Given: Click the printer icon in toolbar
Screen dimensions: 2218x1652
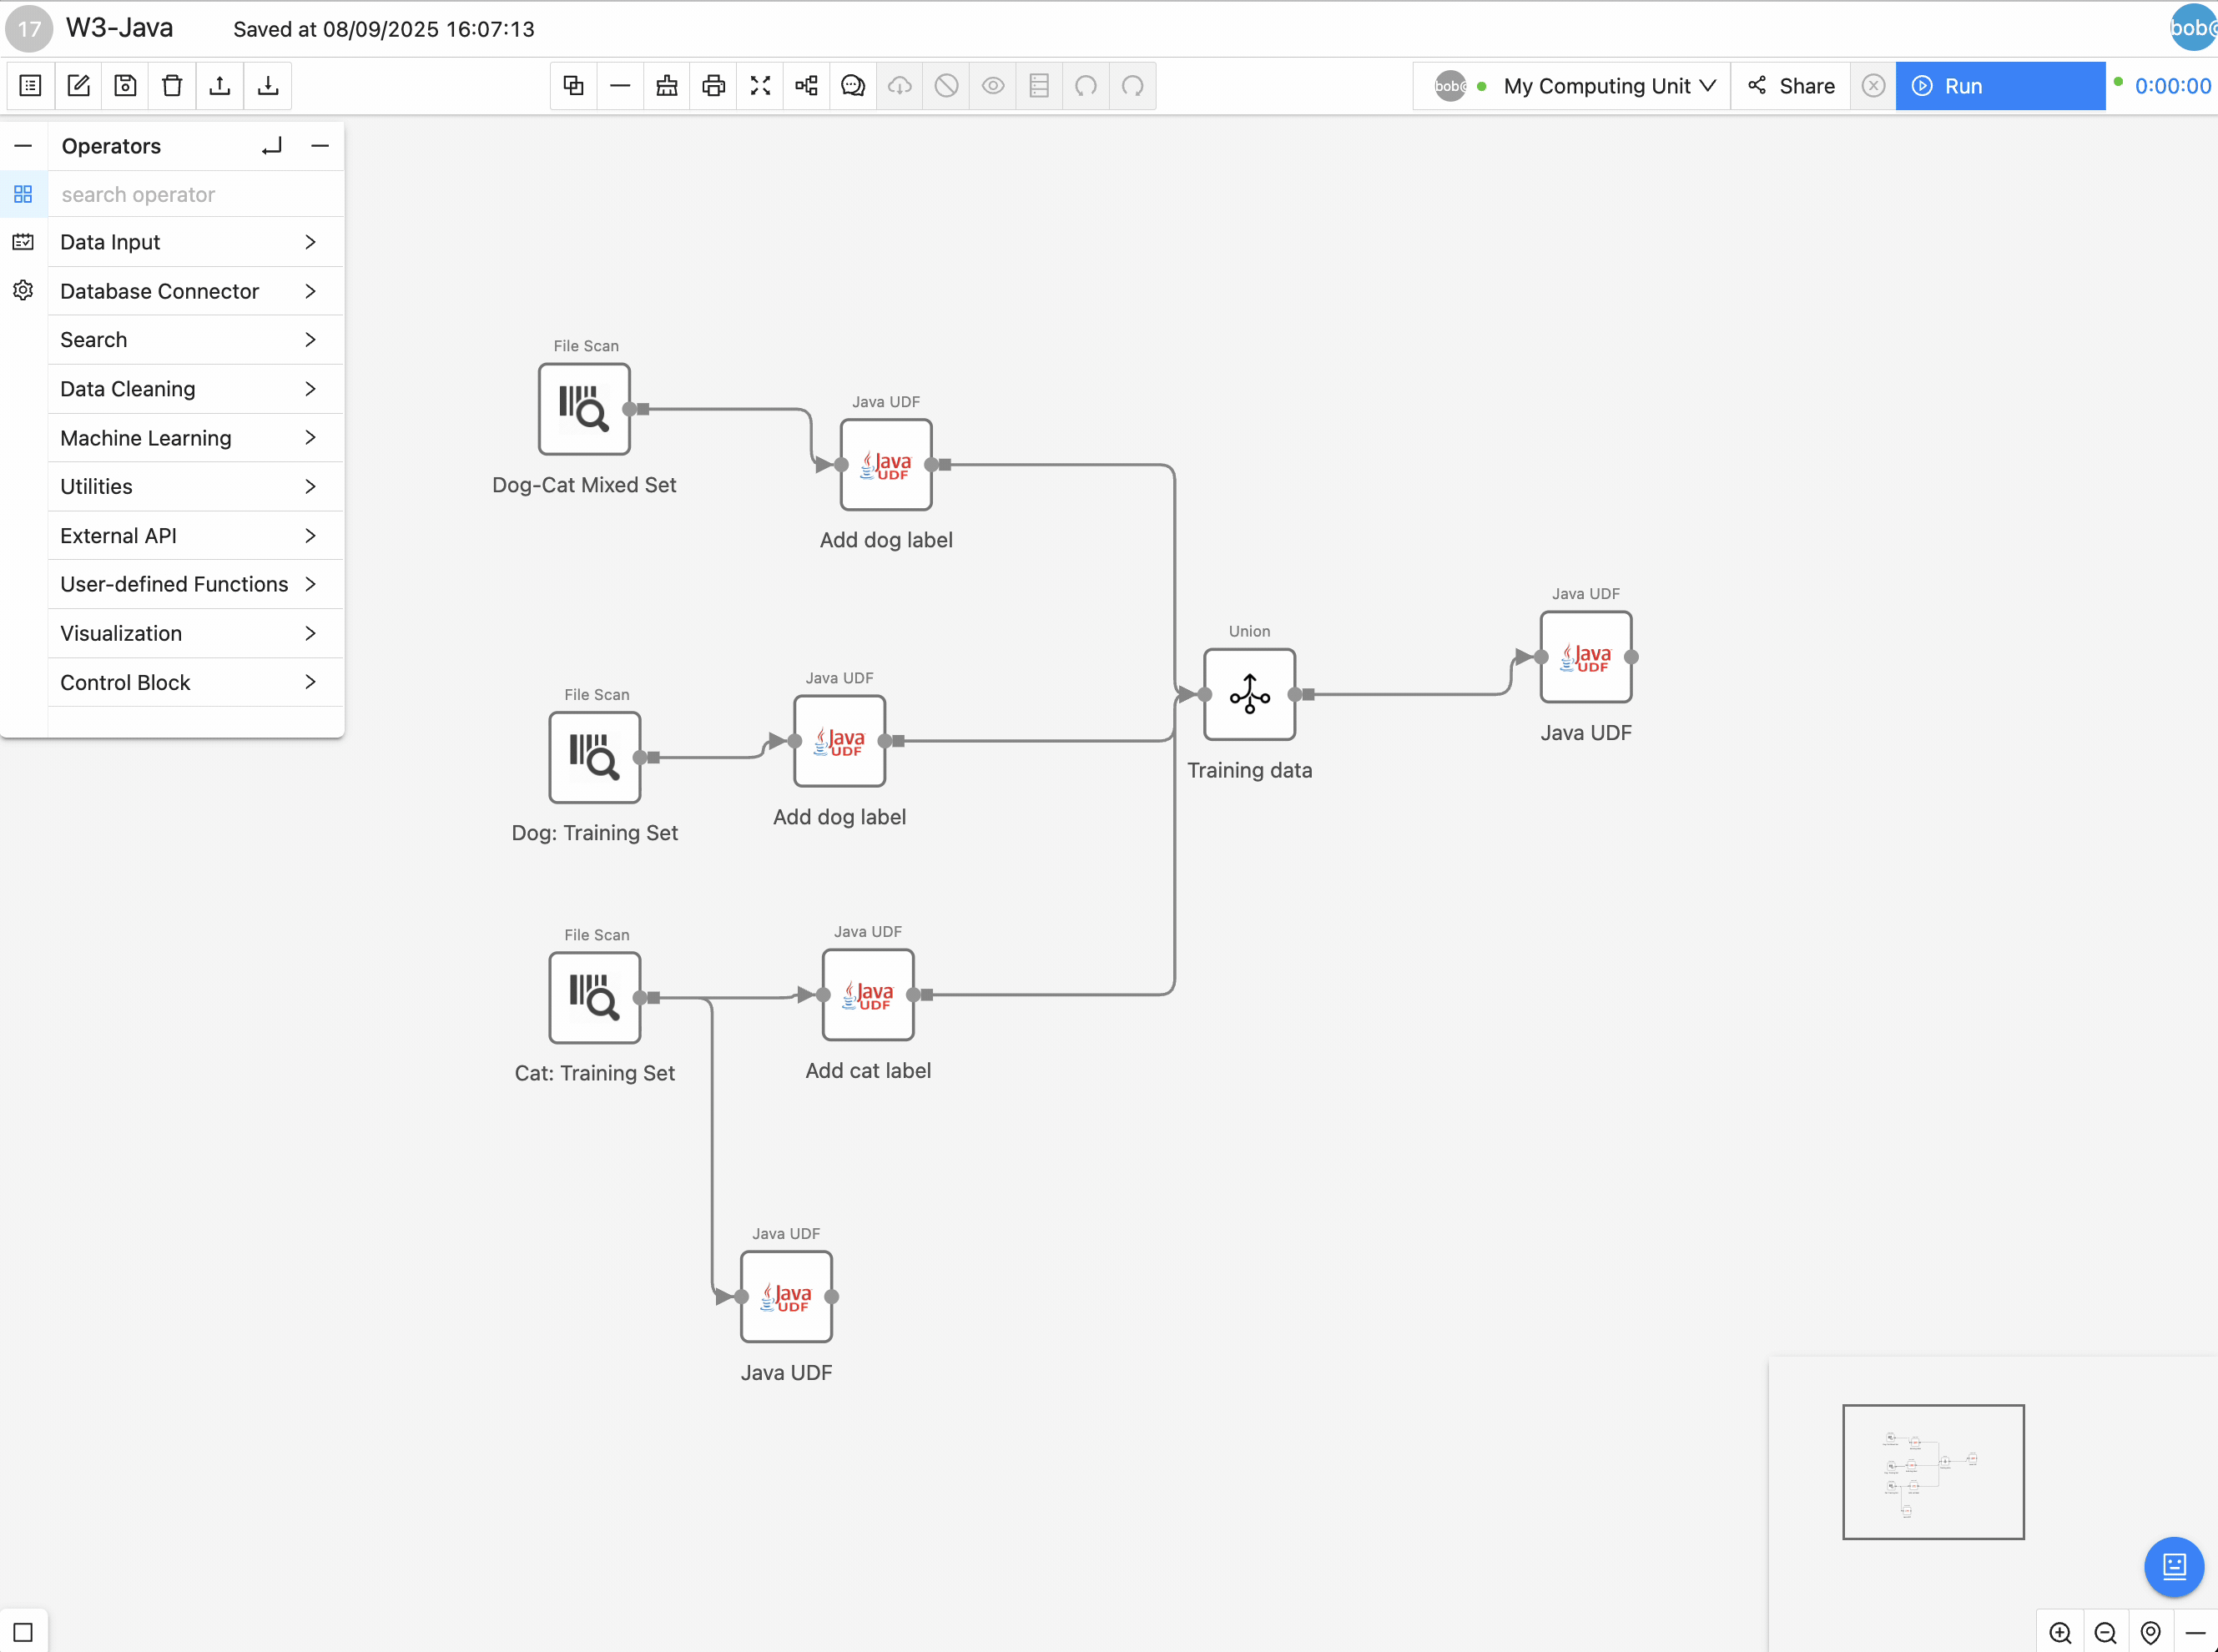Looking at the screenshot, I should pyautogui.click(x=713, y=86).
